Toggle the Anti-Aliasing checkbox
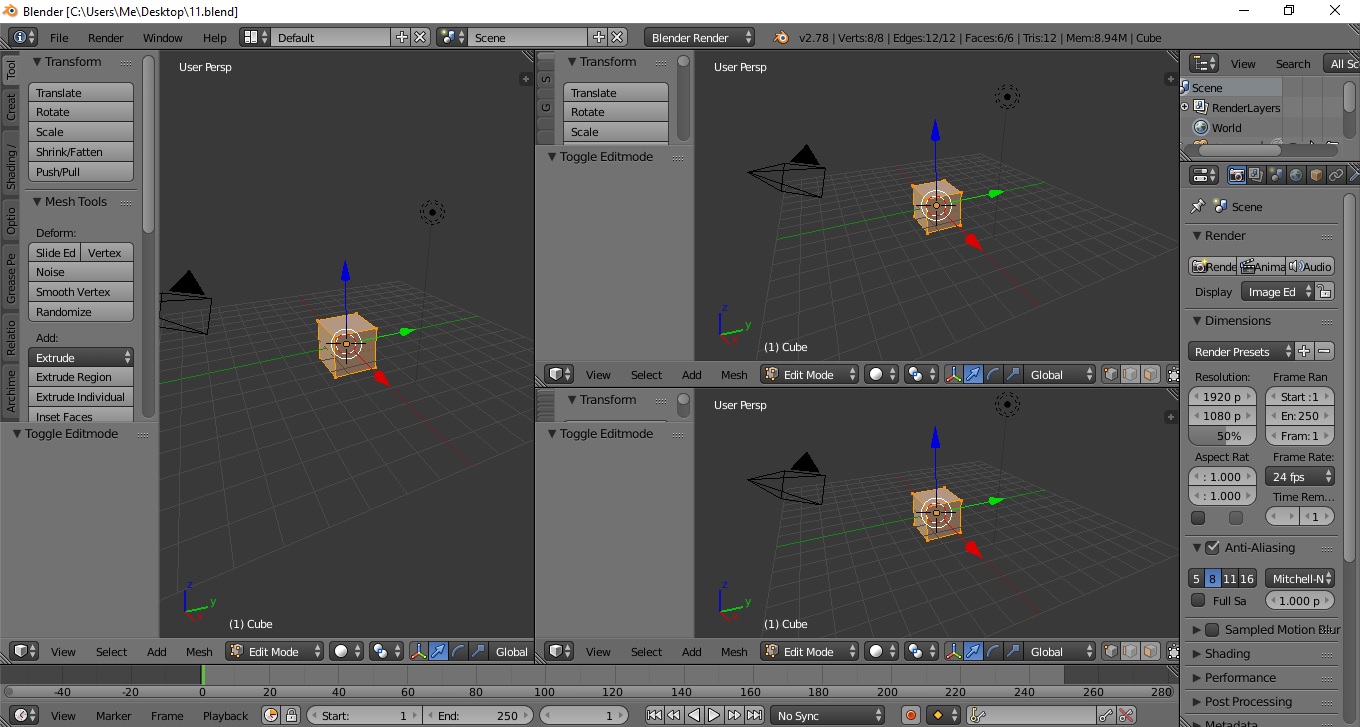 [1212, 547]
